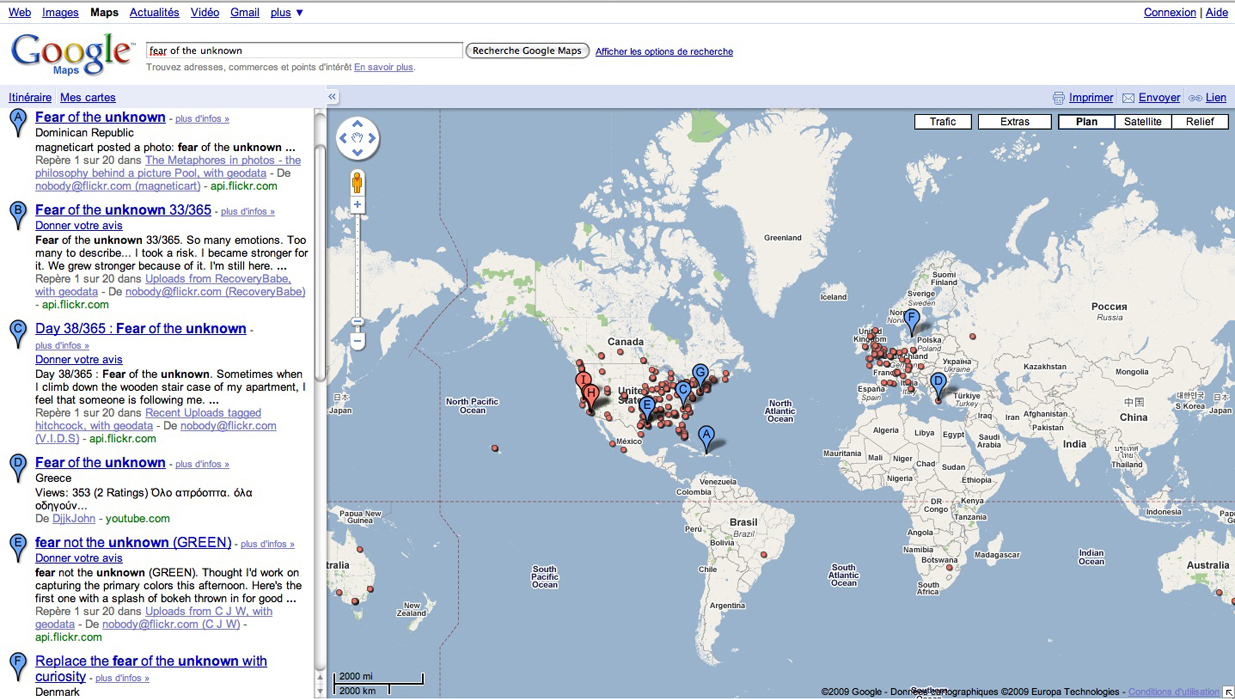Viewport: 1235px width, 699px height.
Task: Open 'Replace the fear of the unknown with curiosity'
Action: point(151,669)
